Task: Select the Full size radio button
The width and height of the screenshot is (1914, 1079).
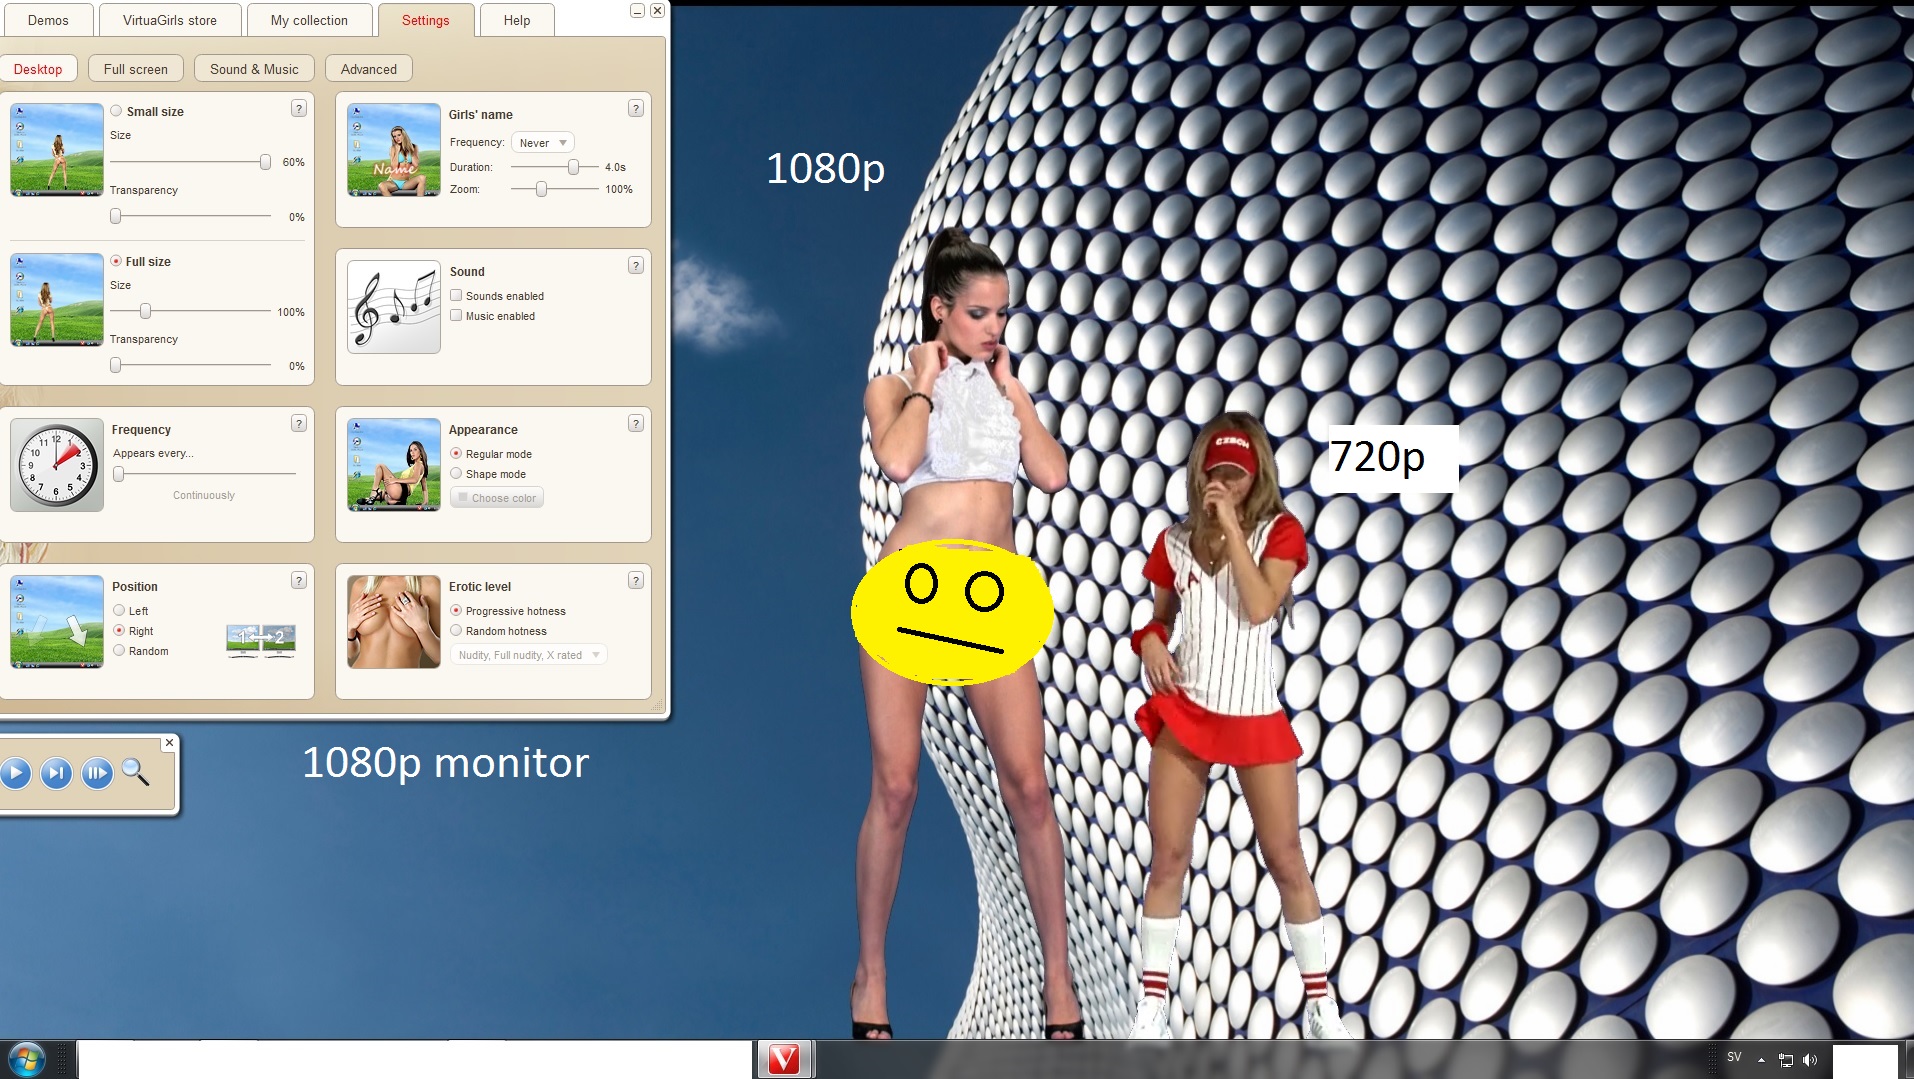Action: click(116, 261)
